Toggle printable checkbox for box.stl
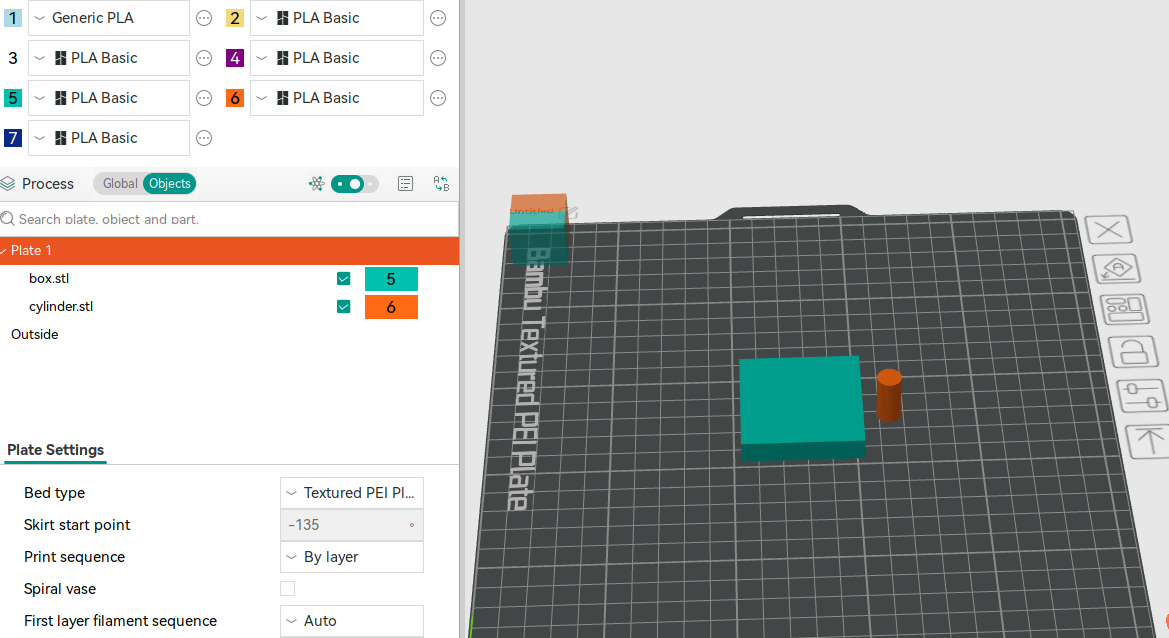This screenshot has height=638, width=1169. [x=344, y=279]
